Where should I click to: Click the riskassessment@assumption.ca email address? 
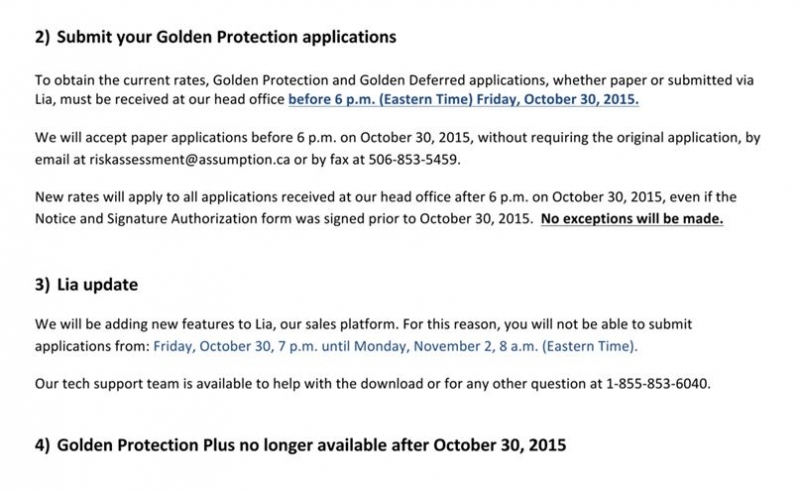click(190, 160)
